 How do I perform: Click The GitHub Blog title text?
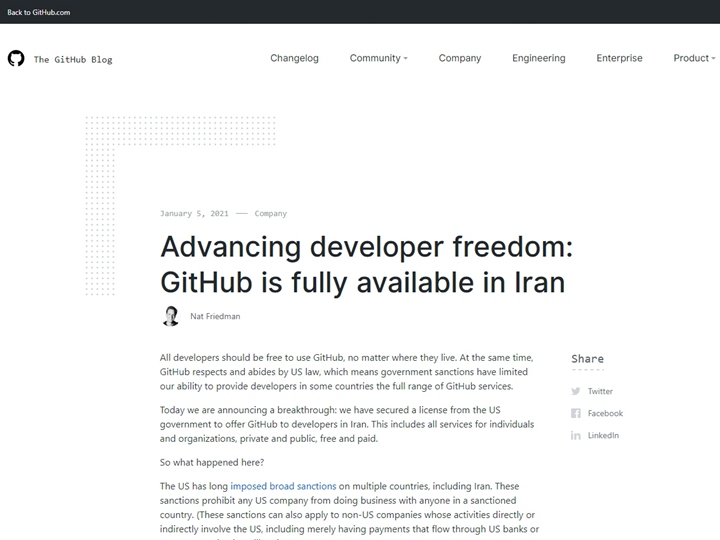[x=73, y=60]
